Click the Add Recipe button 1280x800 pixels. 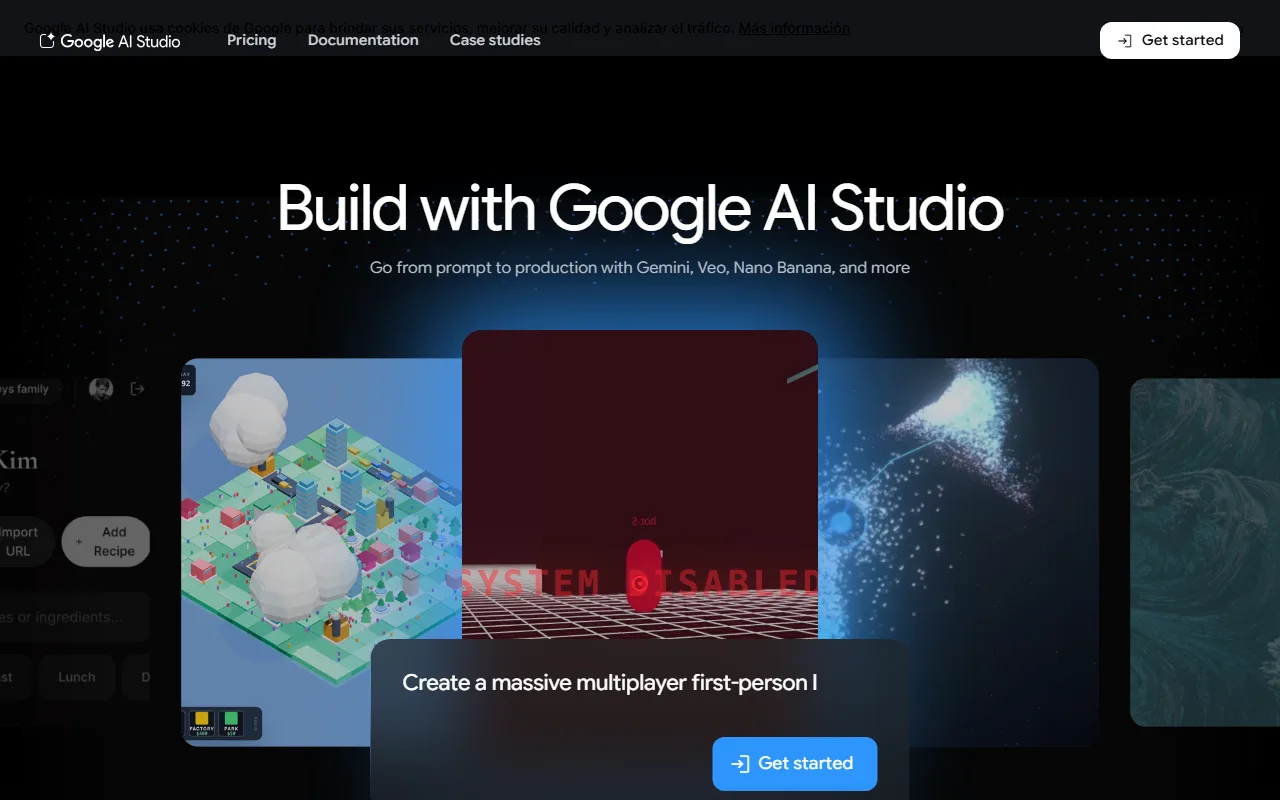(x=106, y=542)
